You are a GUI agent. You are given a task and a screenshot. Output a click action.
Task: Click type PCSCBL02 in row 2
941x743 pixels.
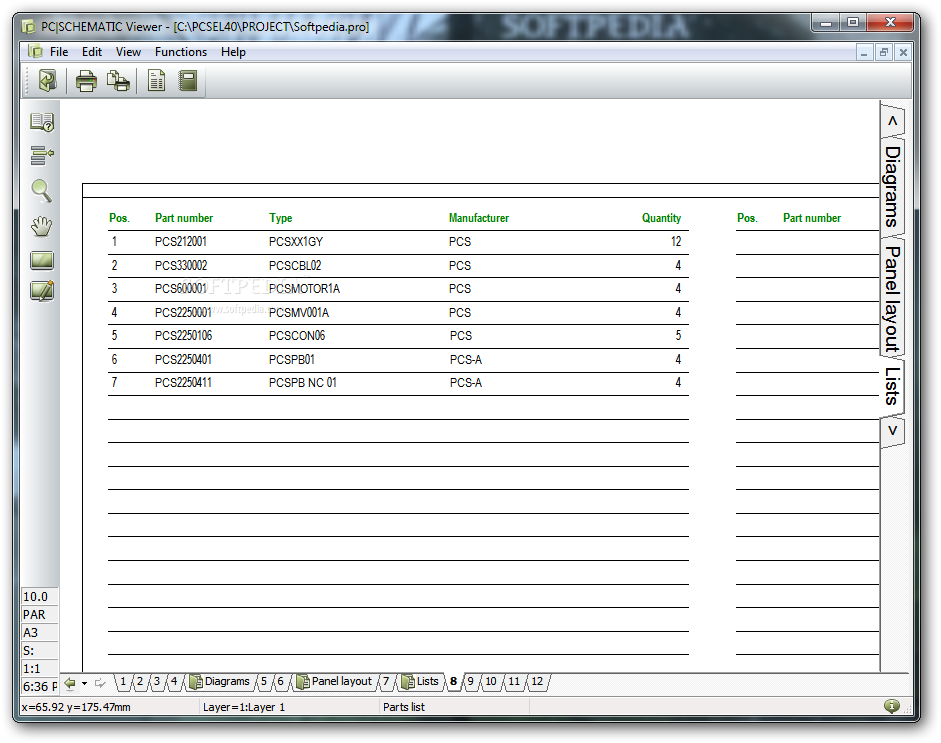pos(295,265)
